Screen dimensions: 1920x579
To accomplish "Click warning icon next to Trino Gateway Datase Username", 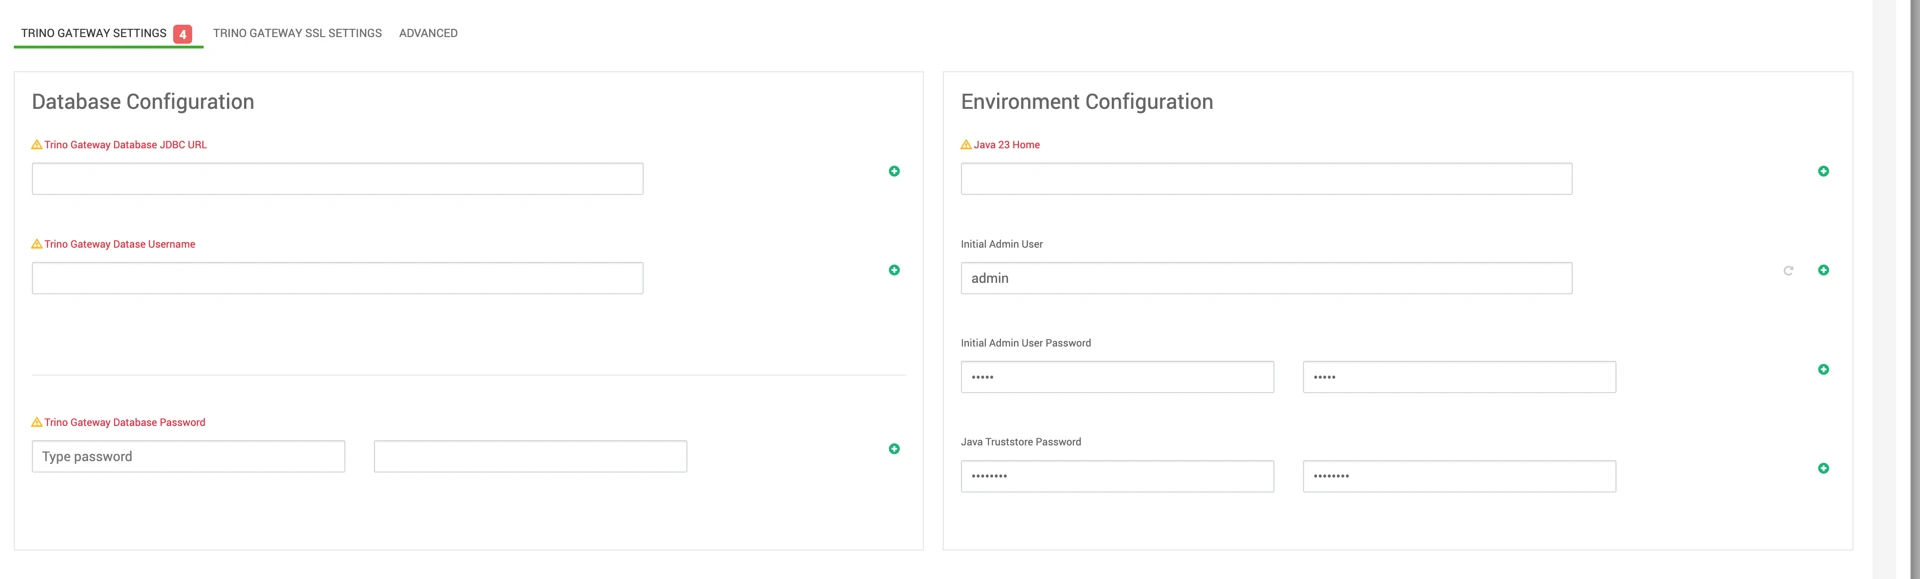I will click(x=37, y=244).
